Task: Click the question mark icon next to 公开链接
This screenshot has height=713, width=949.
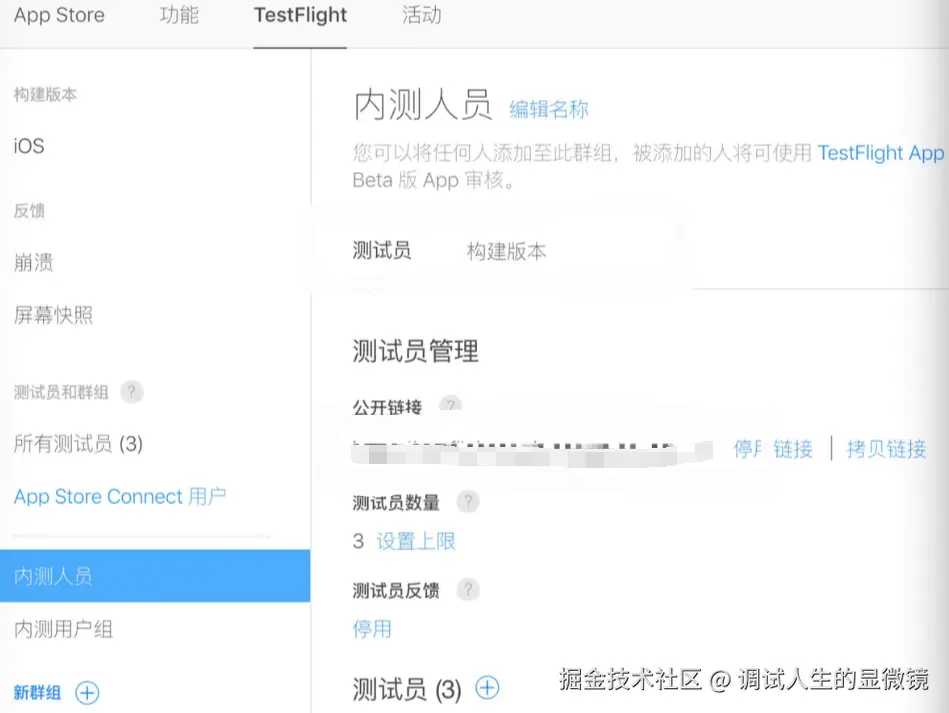Action: (450, 406)
